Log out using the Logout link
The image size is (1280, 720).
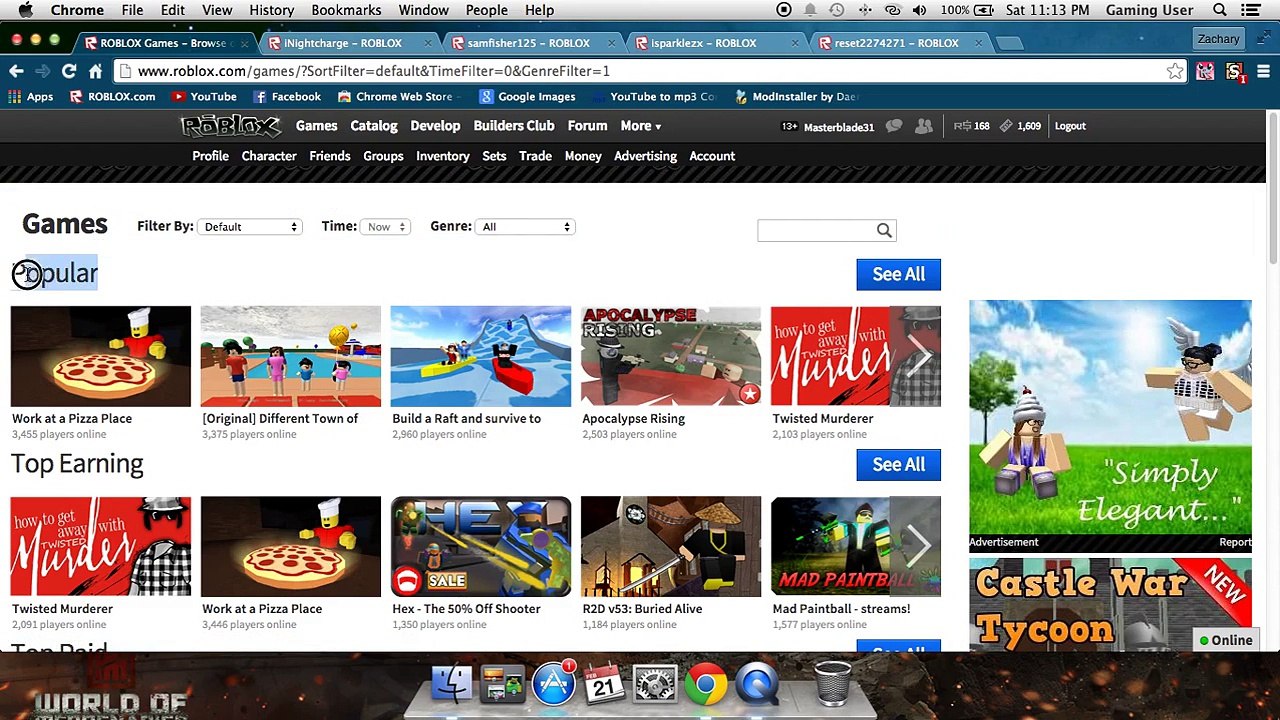coord(1070,126)
